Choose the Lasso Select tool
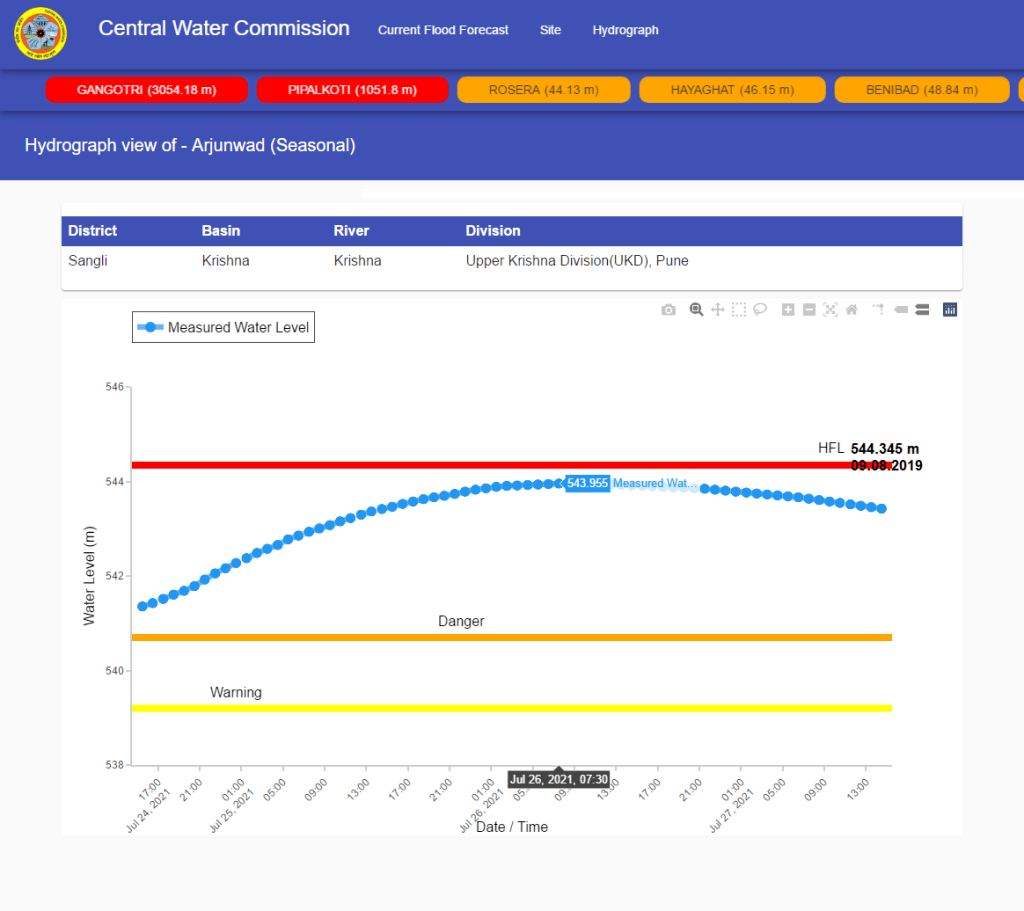Screen dimensions: 1024x911 [x=760, y=310]
